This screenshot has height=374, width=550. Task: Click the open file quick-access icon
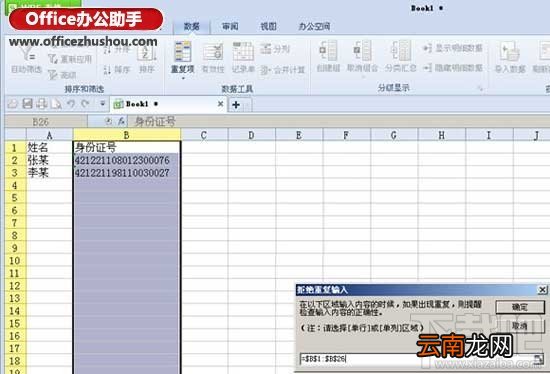[x=13, y=104]
